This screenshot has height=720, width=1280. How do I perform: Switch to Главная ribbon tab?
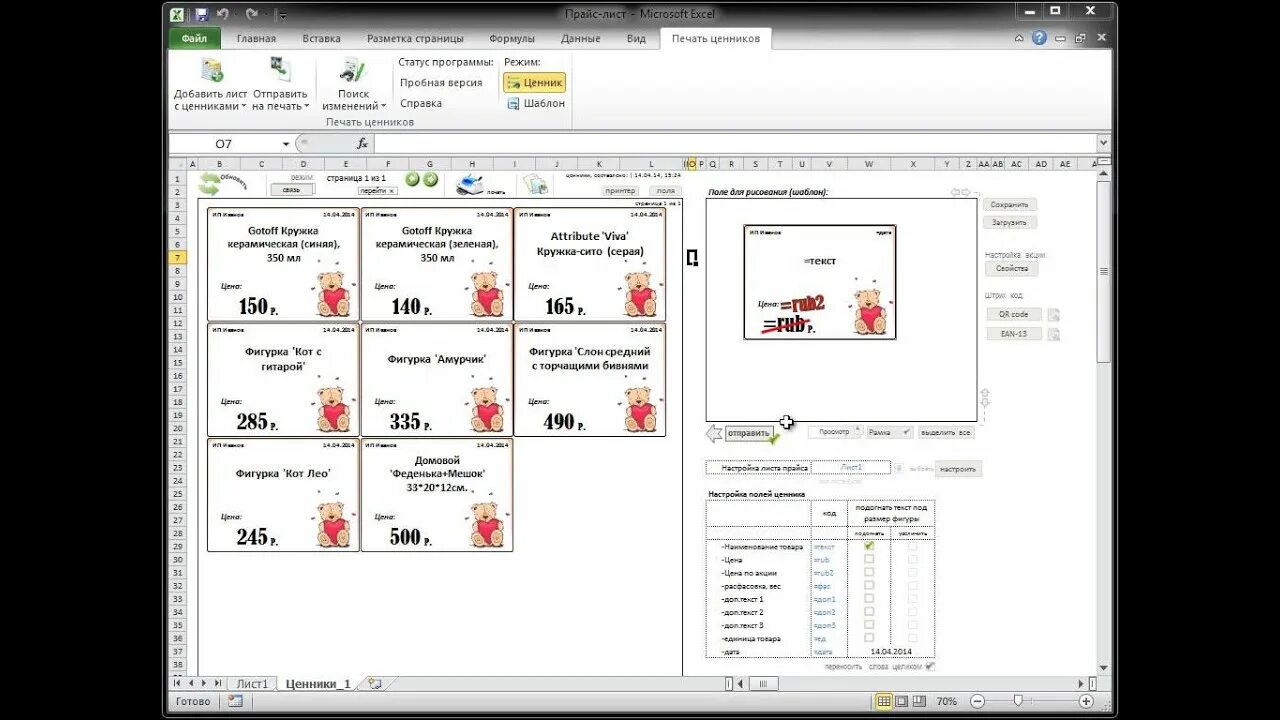pos(256,38)
